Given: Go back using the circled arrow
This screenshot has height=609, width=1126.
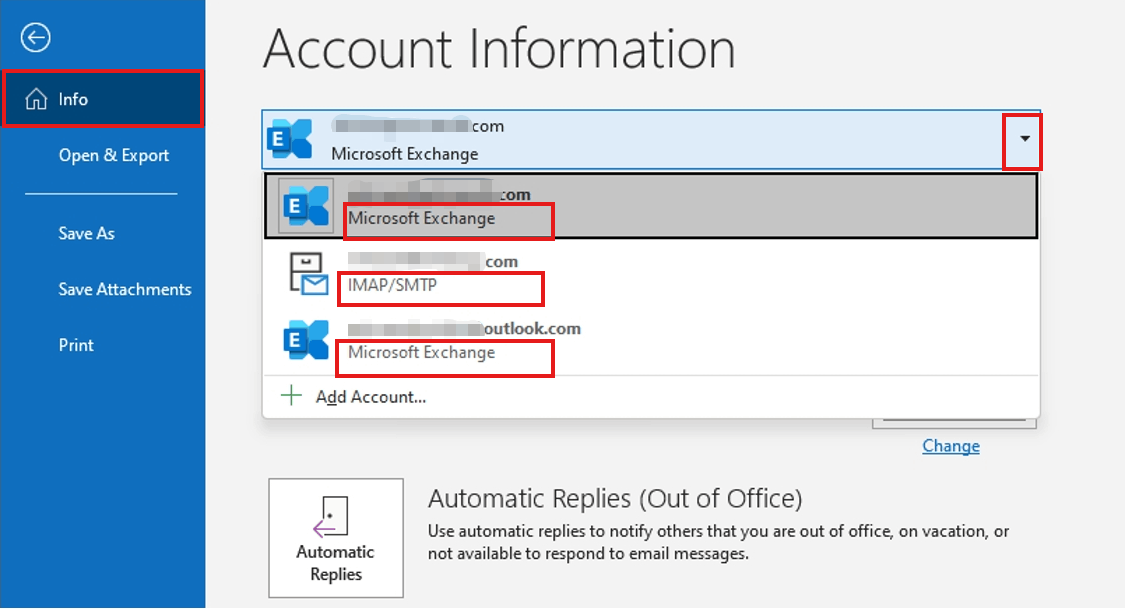Looking at the screenshot, I should point(35,38).
